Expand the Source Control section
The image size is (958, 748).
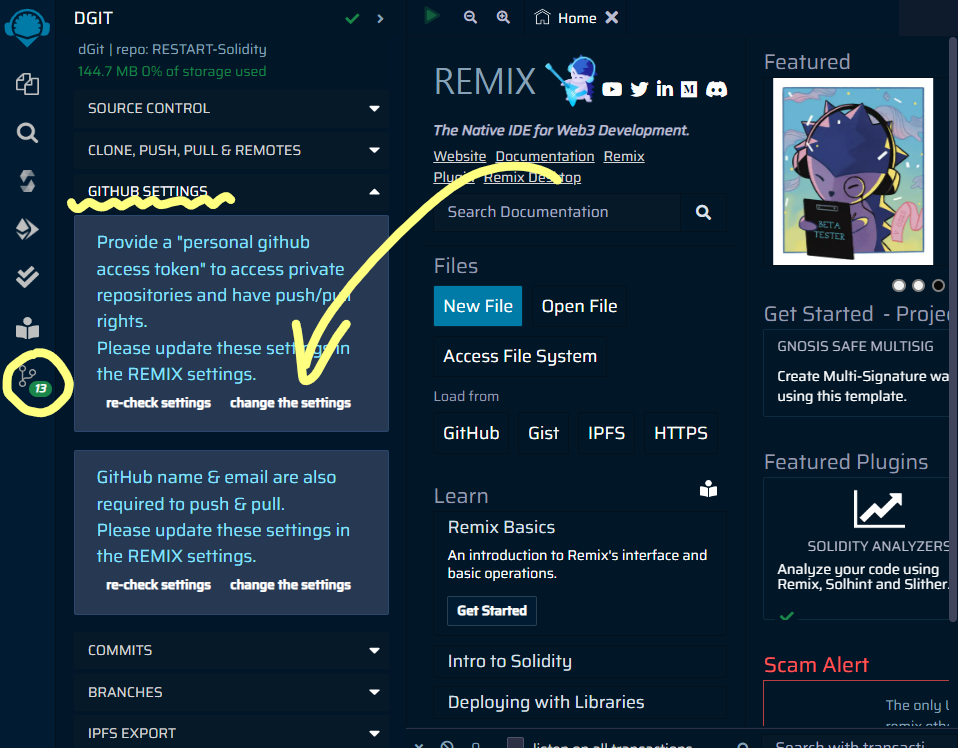click(232, 108)
